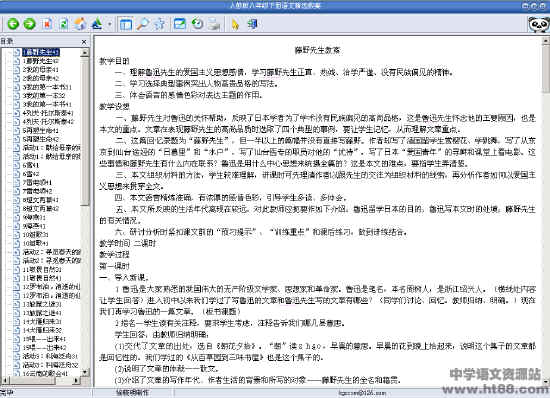Viewport: 550px width, 398px height.
Task: Click the document icon beside 9海燕41
Action: click(x=16, y=226)
